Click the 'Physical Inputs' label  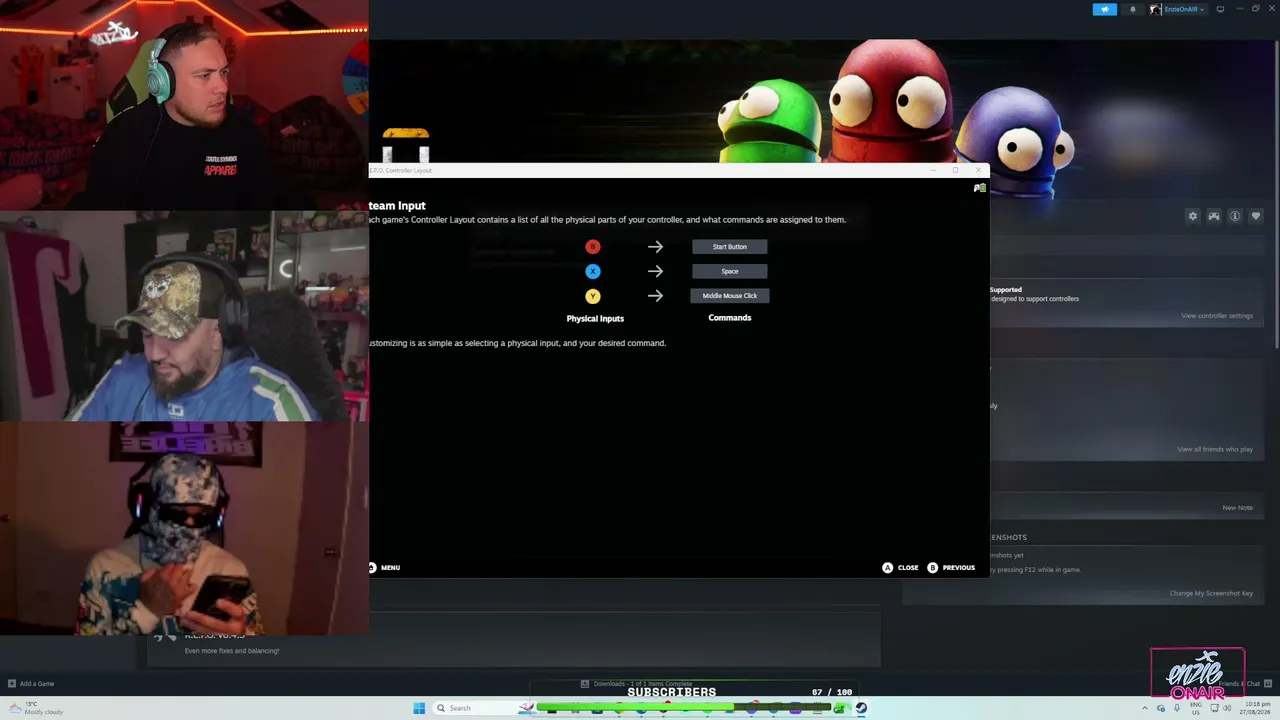click(x=595, y=319)
